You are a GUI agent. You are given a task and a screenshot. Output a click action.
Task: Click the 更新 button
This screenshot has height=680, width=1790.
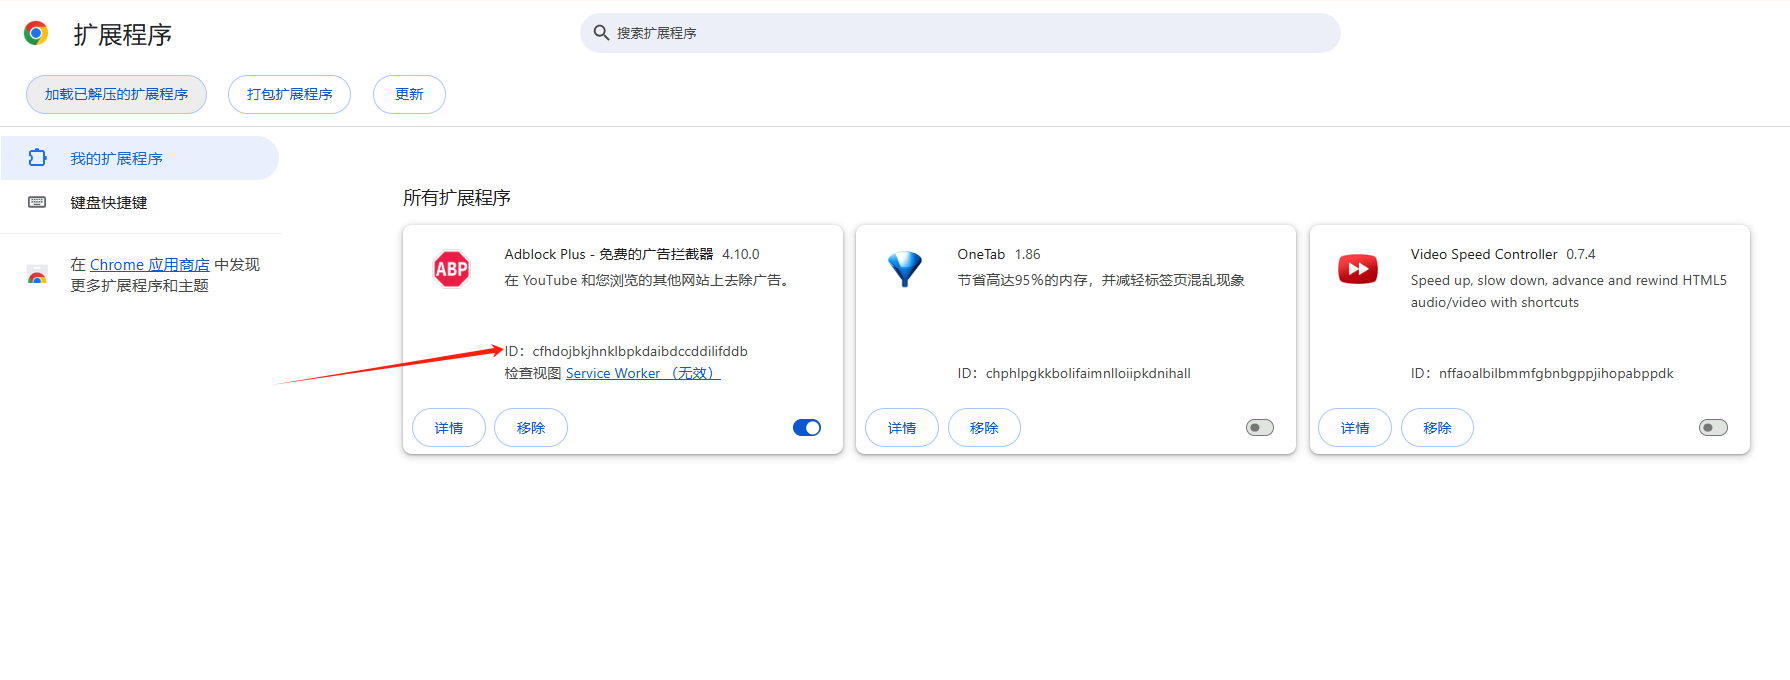409,94
